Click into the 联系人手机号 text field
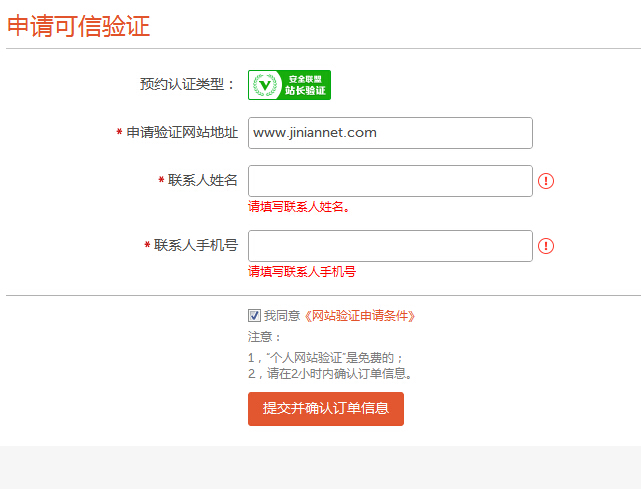This screenshot has height=489, width=641. tap(390, 246)
